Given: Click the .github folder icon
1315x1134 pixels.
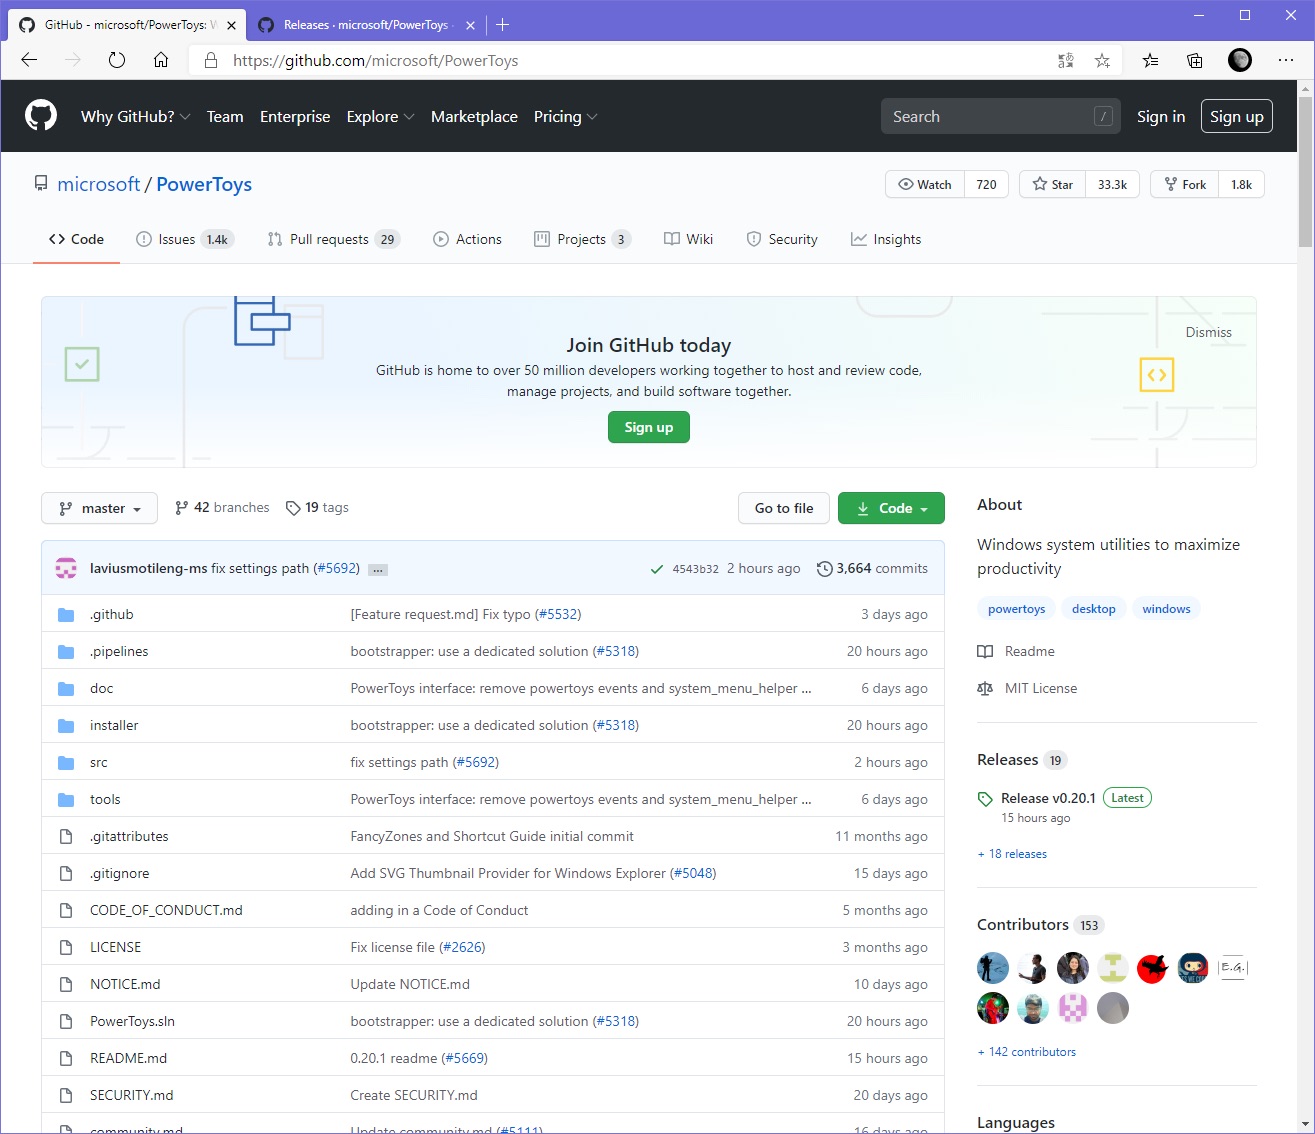Looking at the screenshot, I should tap(66, 614).
